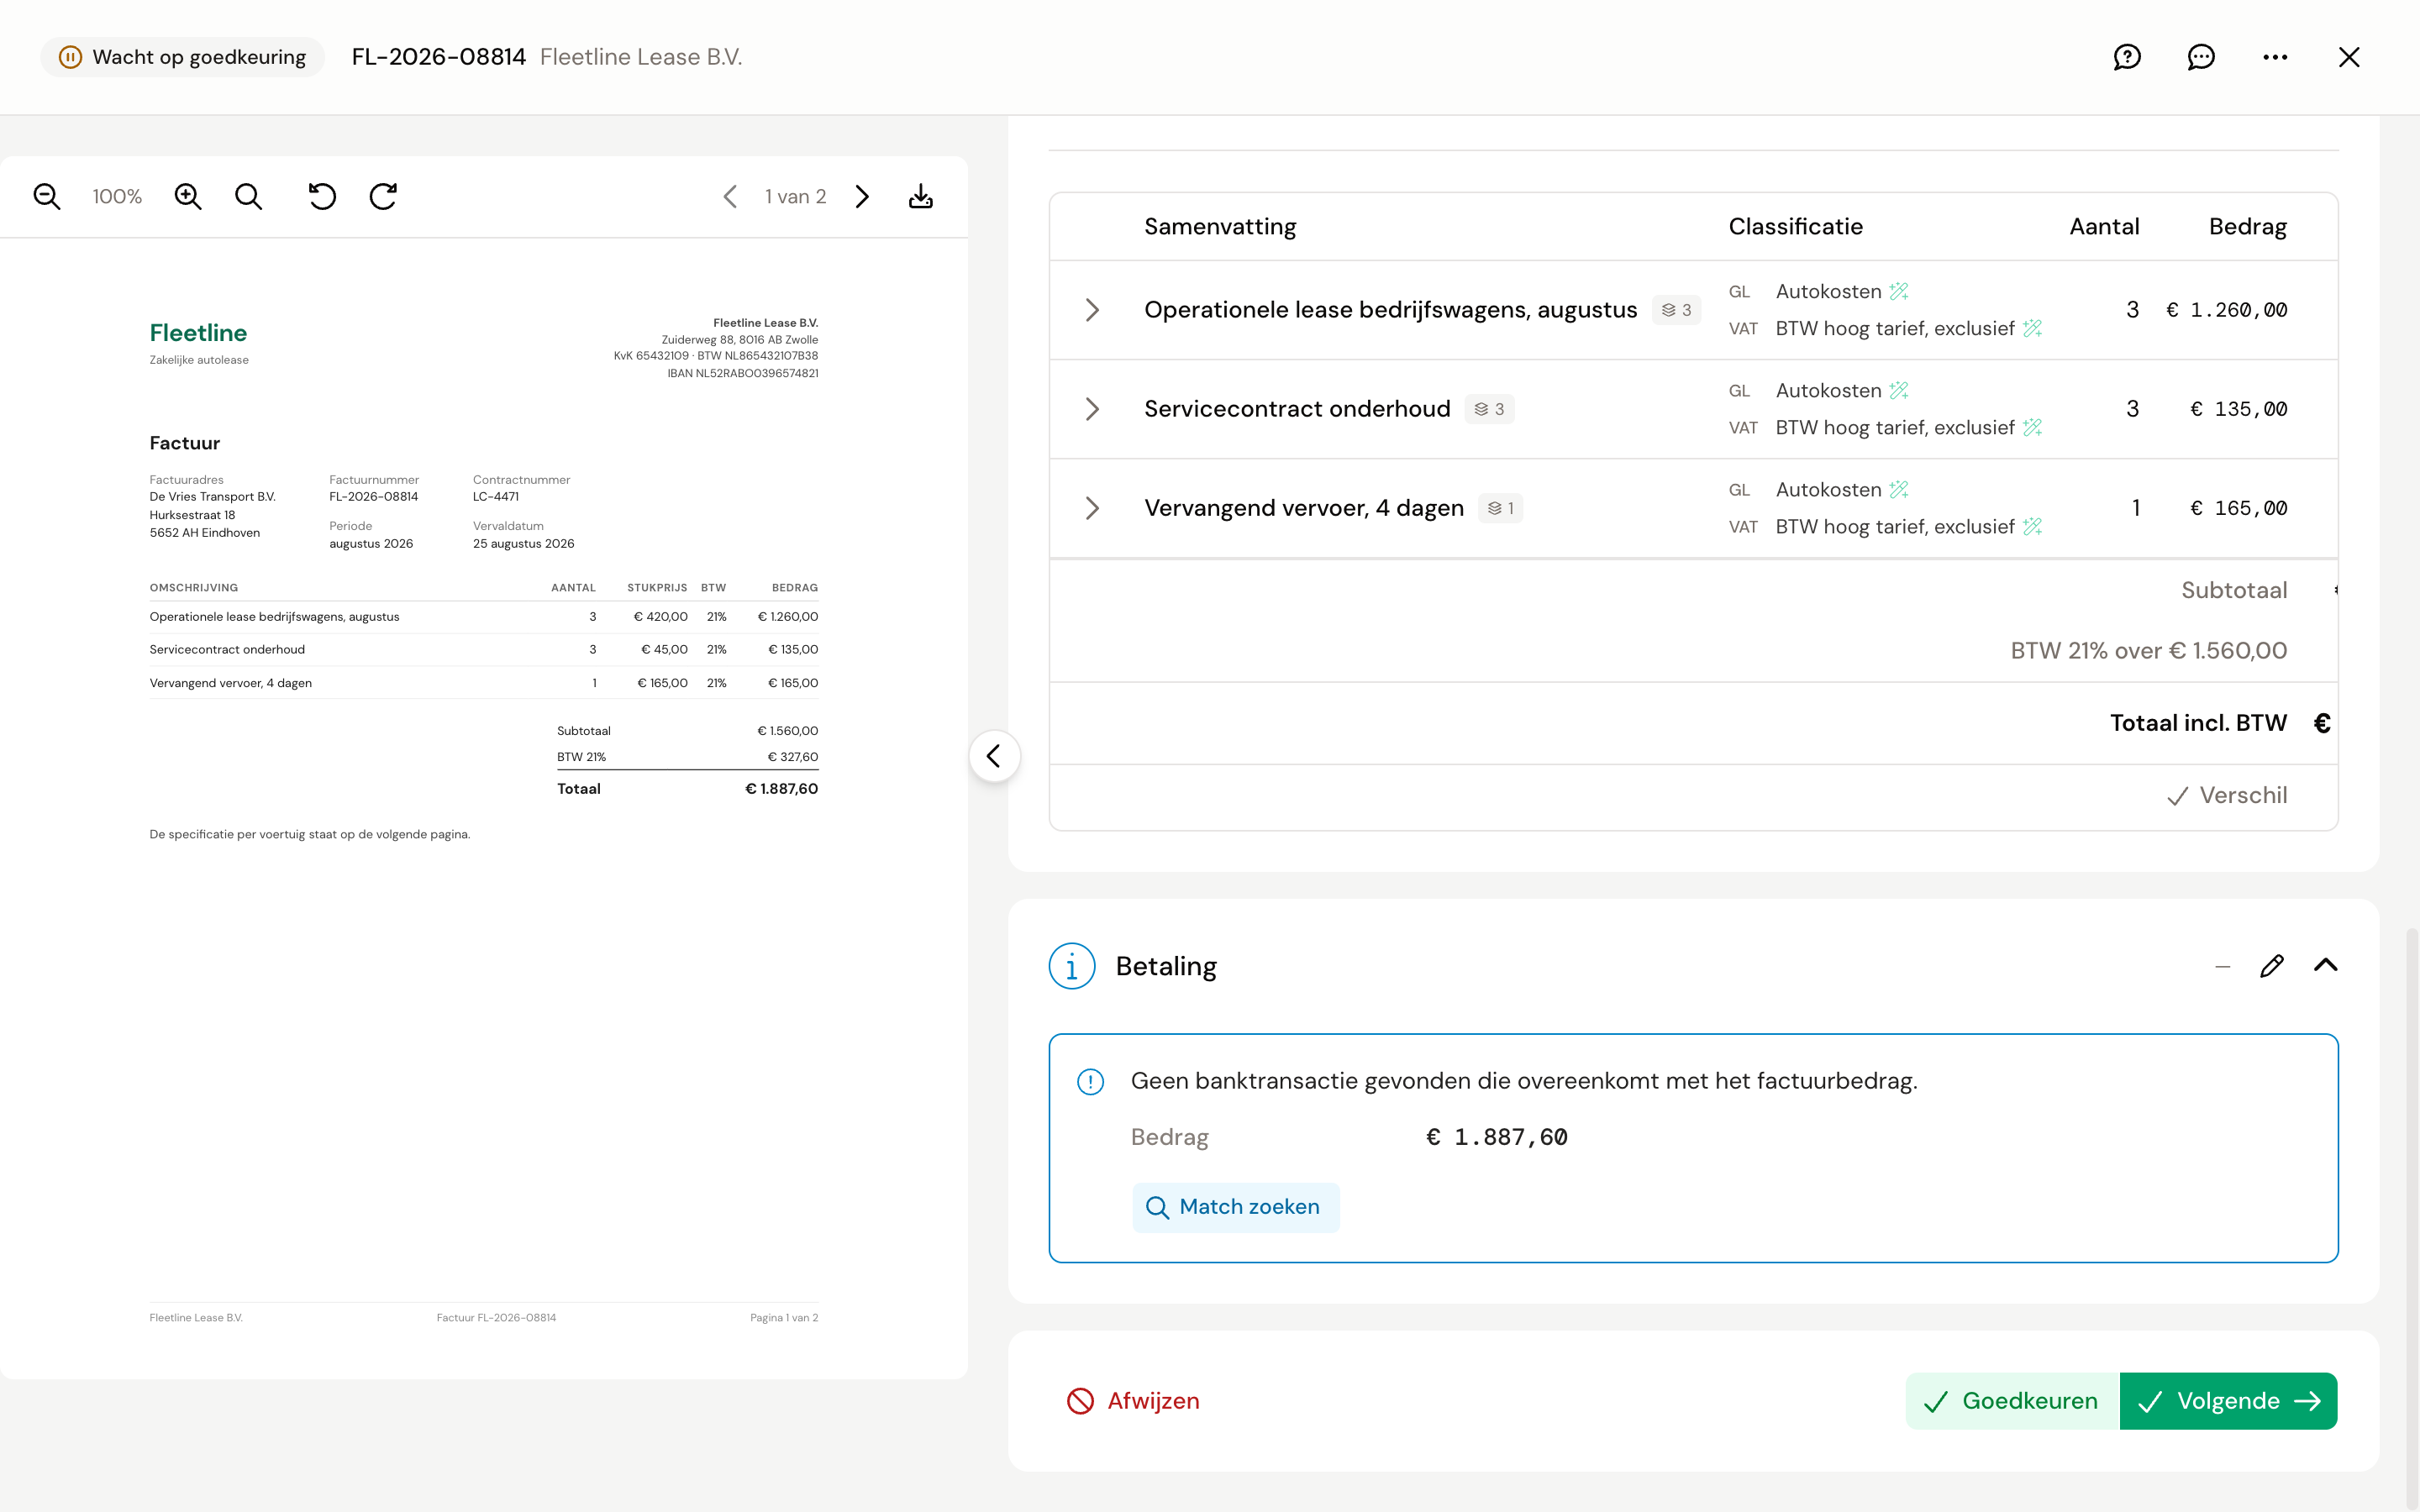This screenshot has width=2420, height=1512.
Task: Open the comments chat bubble
Action: tap(2201, 57)
